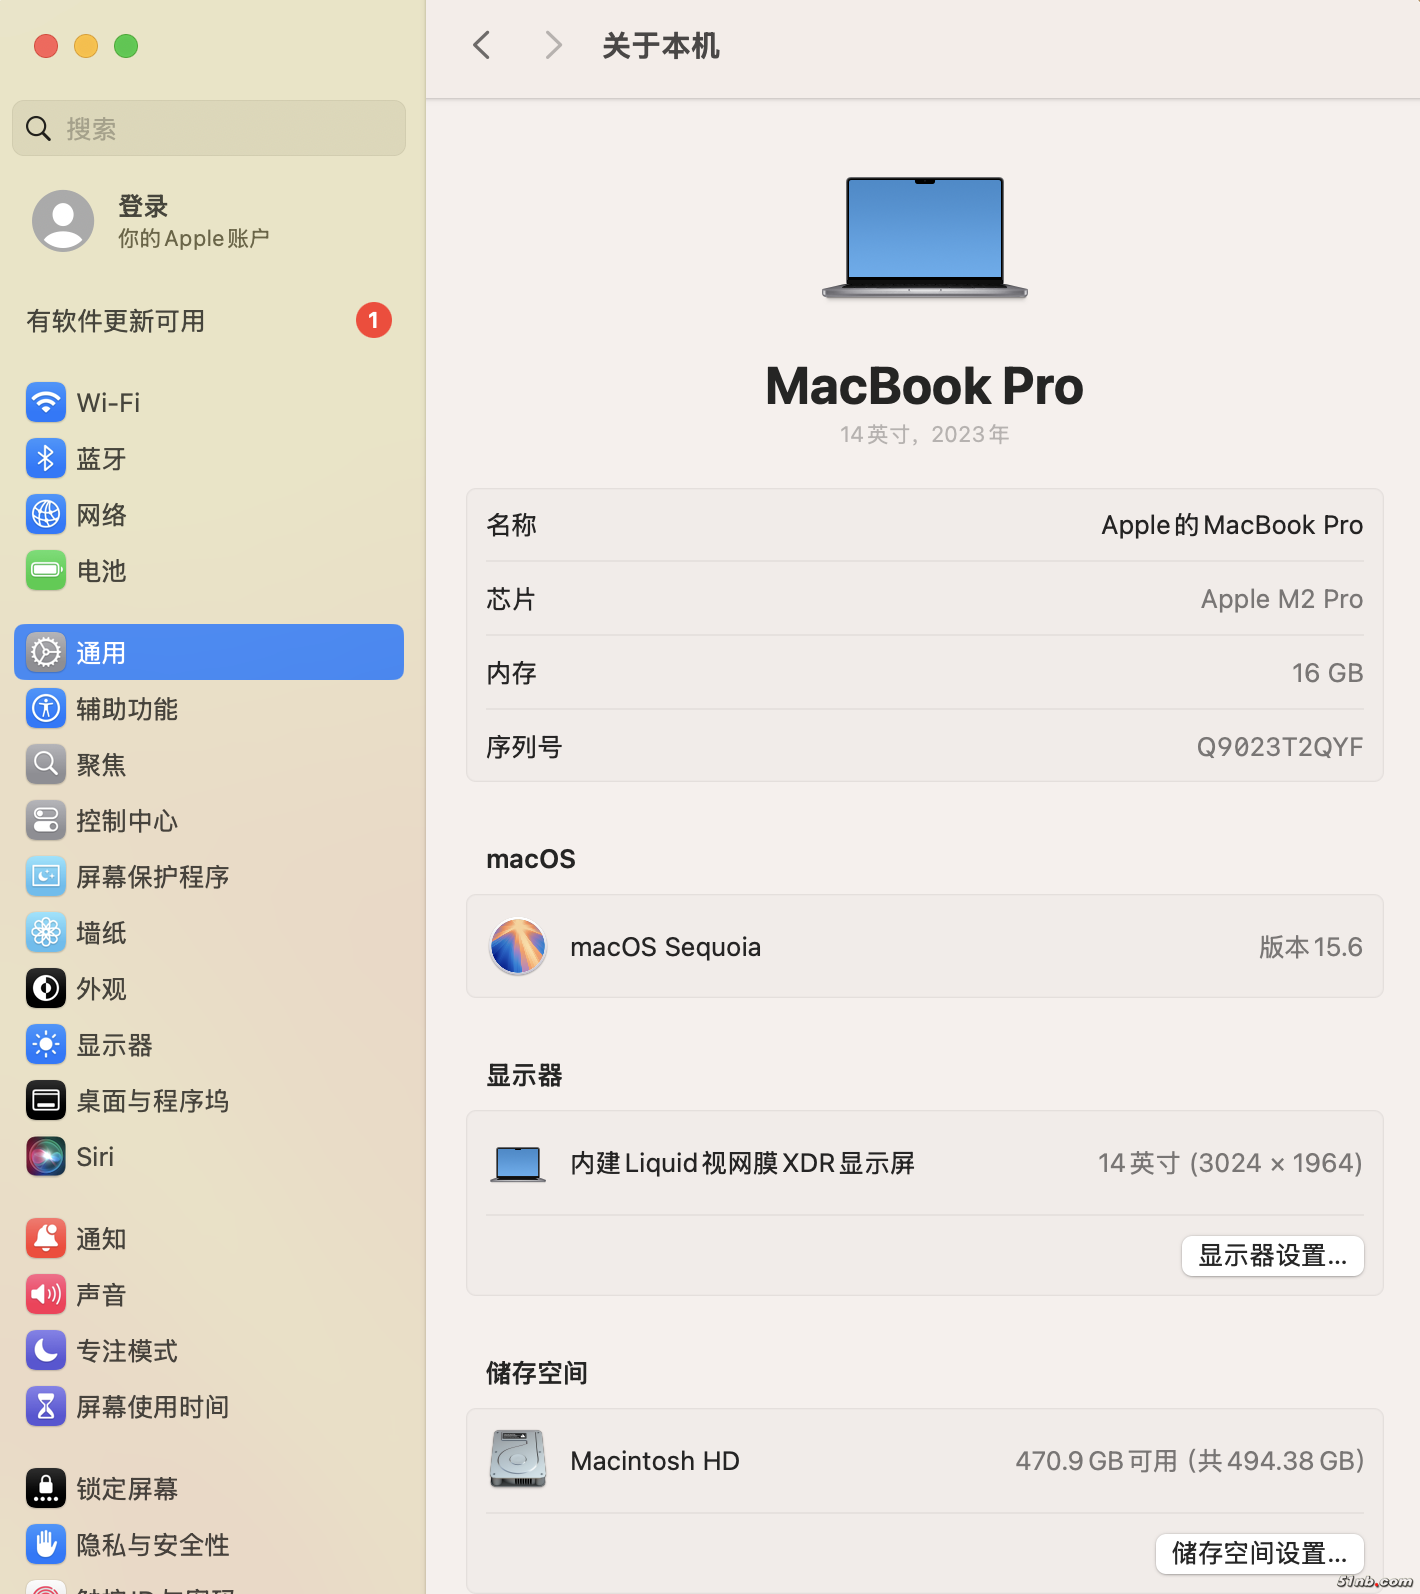1420x1594 pixels.
Task: Go forward with the right chevron
Action: (x=553, y=45)
